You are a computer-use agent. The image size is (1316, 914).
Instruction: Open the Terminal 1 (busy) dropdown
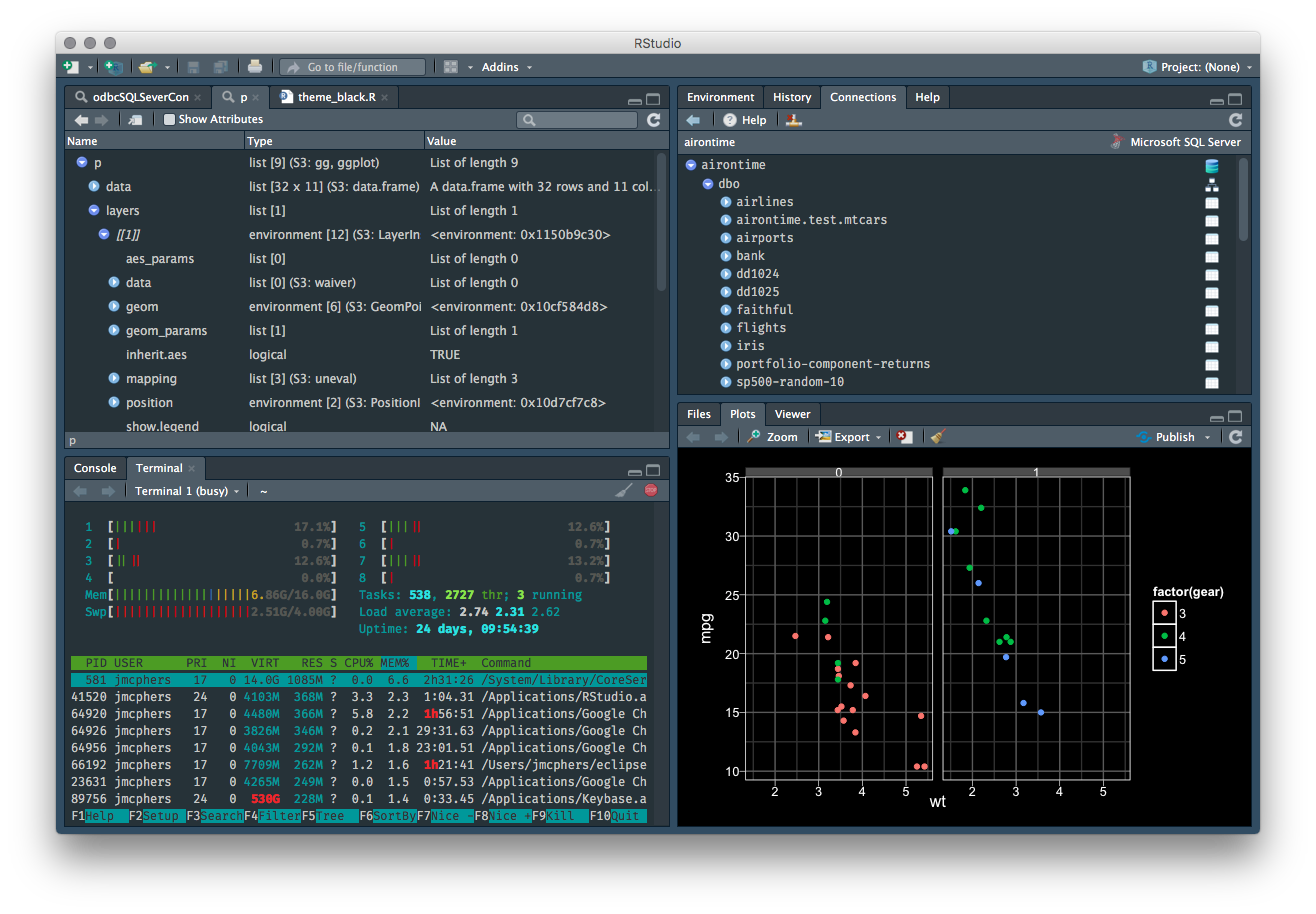(187, 491)
